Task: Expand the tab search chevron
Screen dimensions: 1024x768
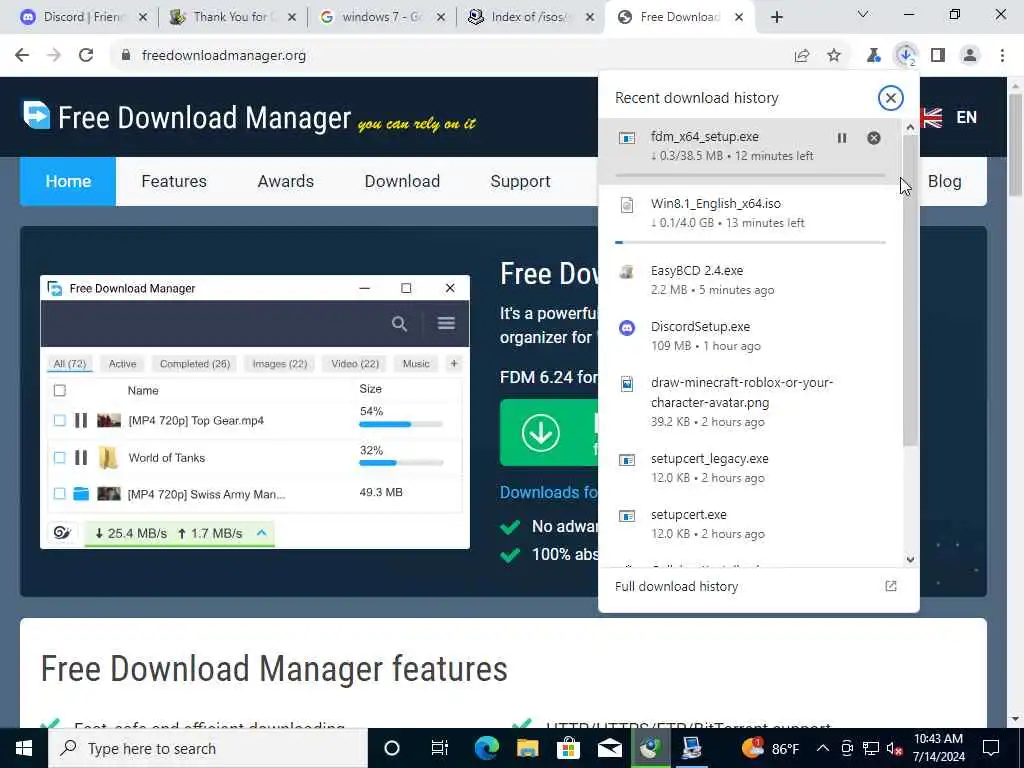Action: click(863, 14)
